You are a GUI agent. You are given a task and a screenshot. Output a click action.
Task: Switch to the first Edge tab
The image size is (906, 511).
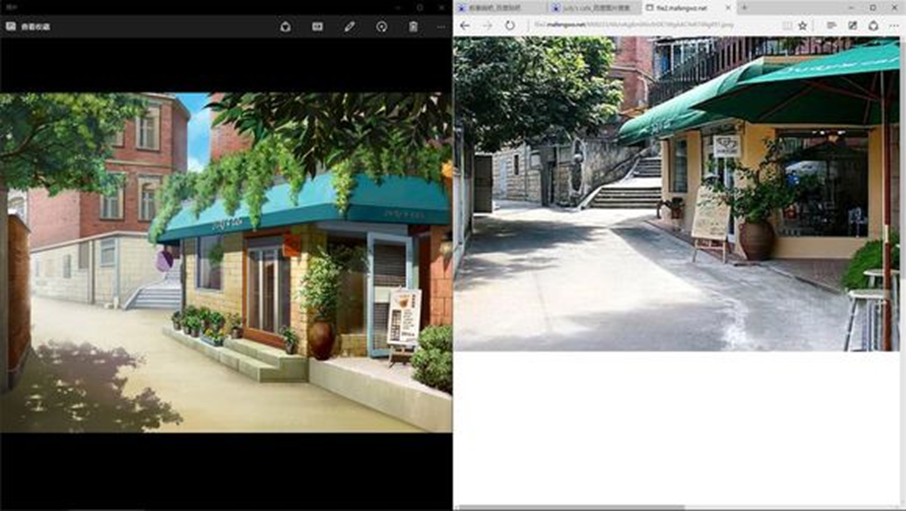pos(500,8)
